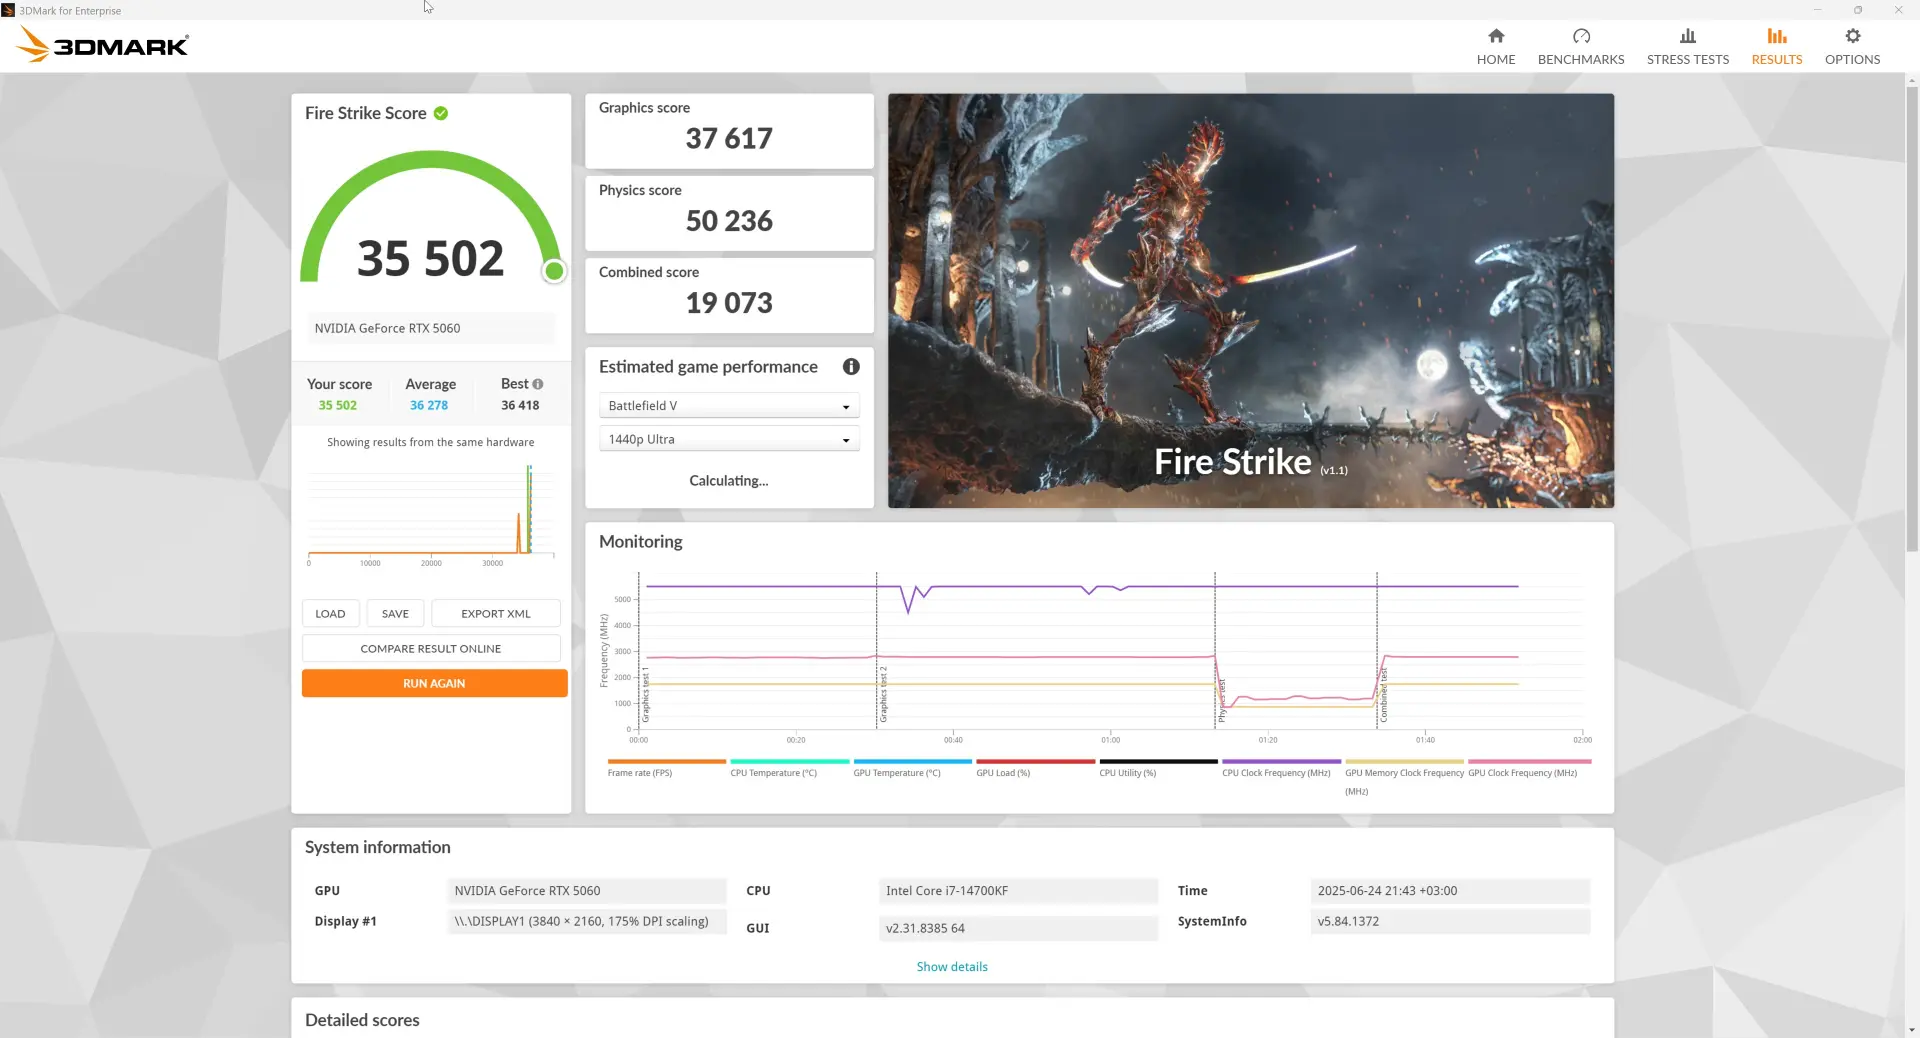
Task: Open Stress Tests via the bar chart icon
Action: click(1688, 36)
